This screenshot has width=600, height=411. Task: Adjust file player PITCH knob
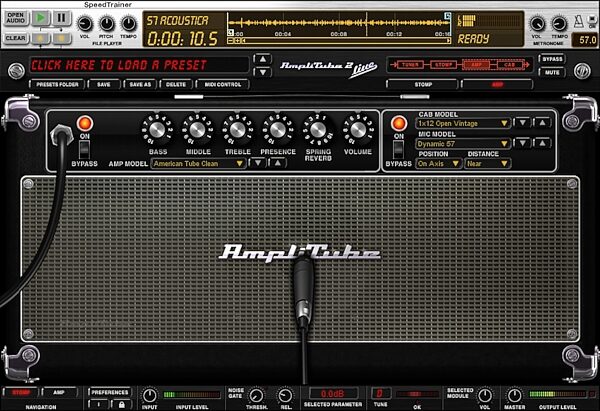pyautogui.click(x=106, y=24)
